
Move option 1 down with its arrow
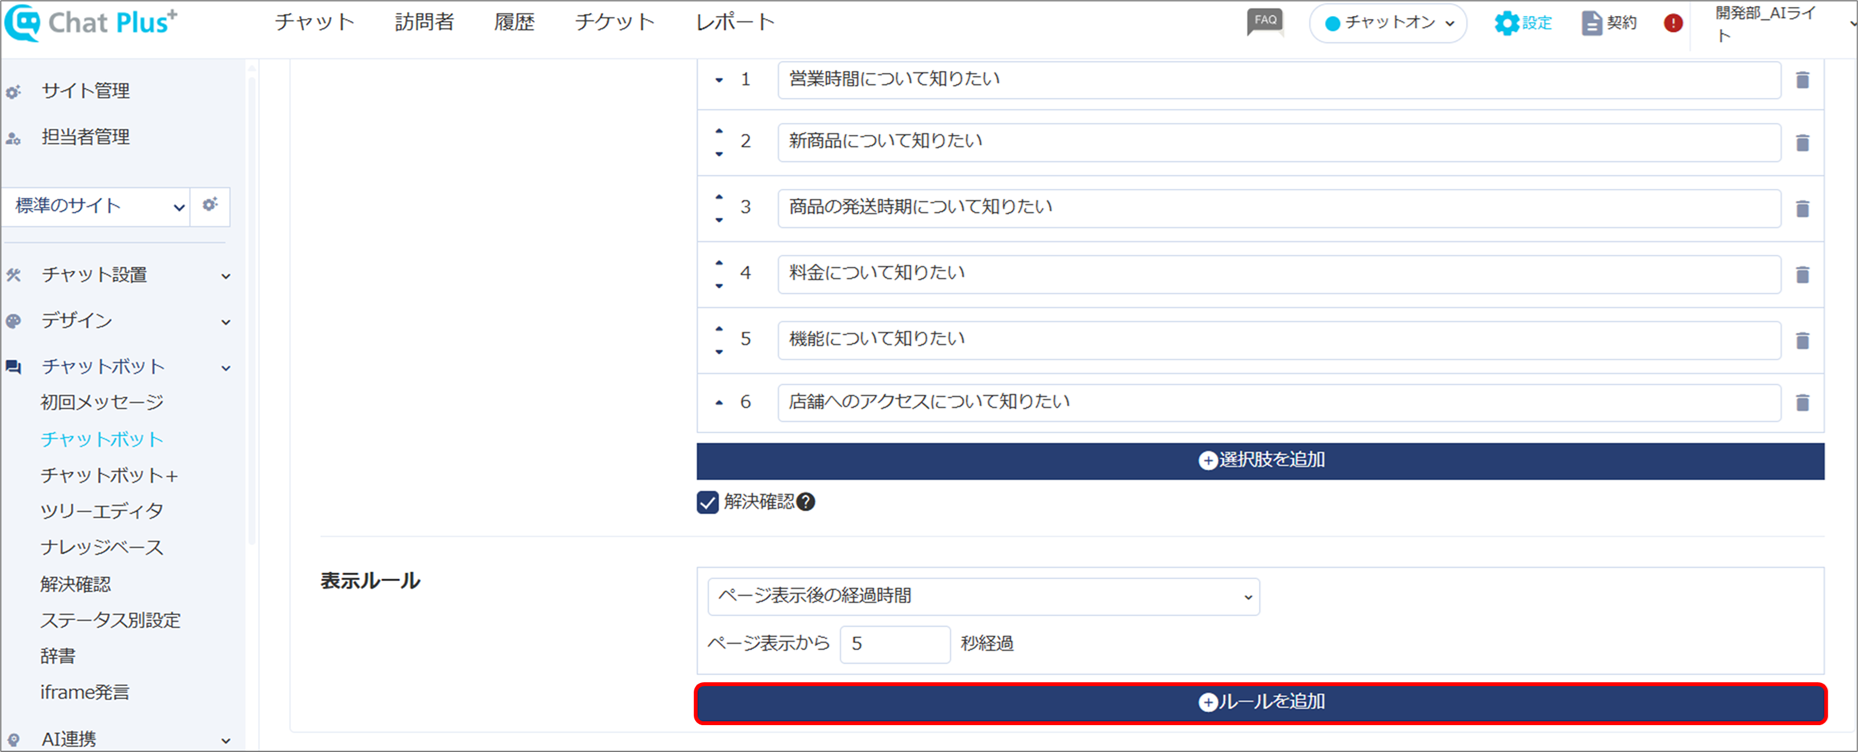(719, 80)
